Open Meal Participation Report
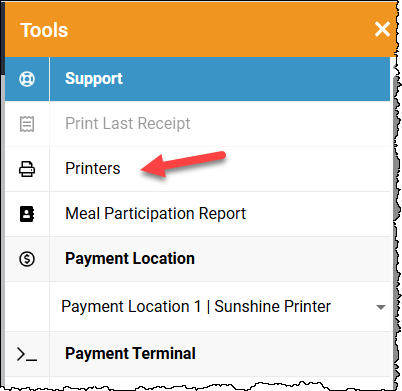 coord(197,214)
